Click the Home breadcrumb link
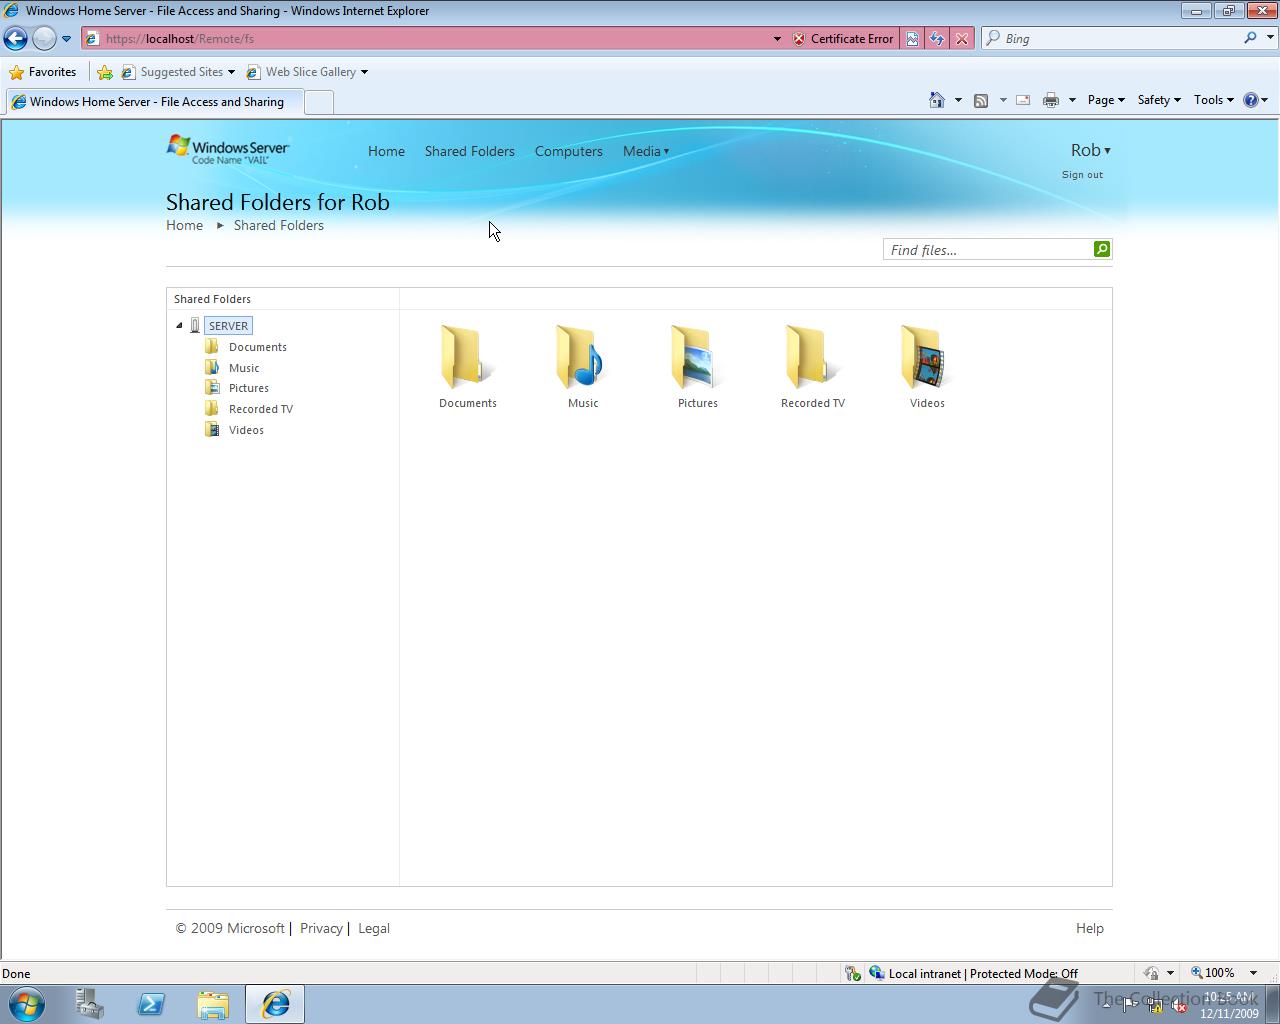The height and width of the screenshot is (1024, 1280). pyautogui.click(x=184, y=225)
